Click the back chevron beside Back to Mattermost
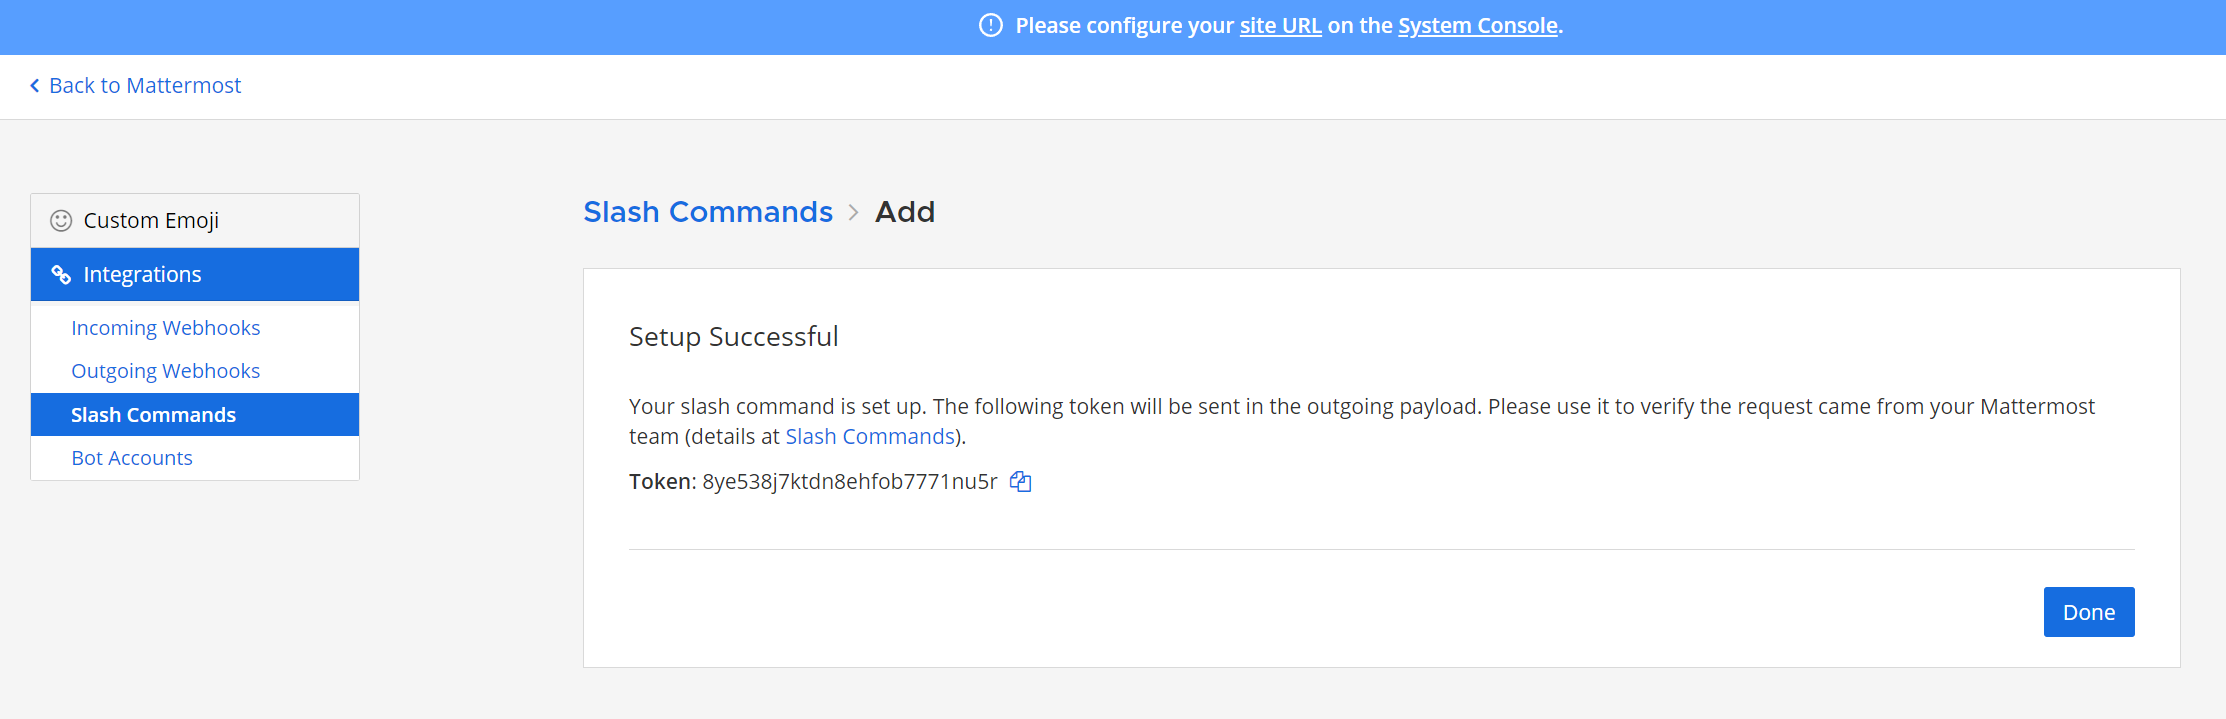The height and width of the screenshot is (719, 2226). (35, 86)
